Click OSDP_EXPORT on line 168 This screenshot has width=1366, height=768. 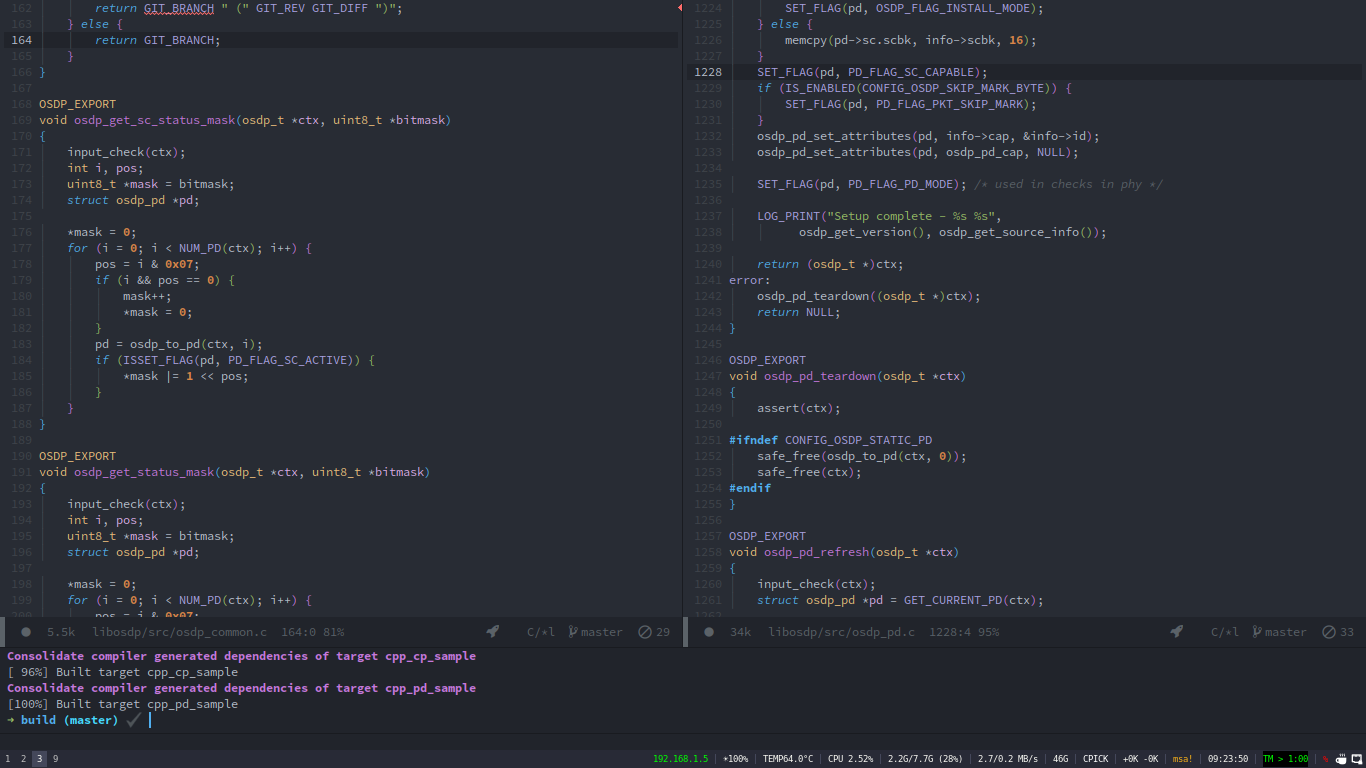(77, 104)
